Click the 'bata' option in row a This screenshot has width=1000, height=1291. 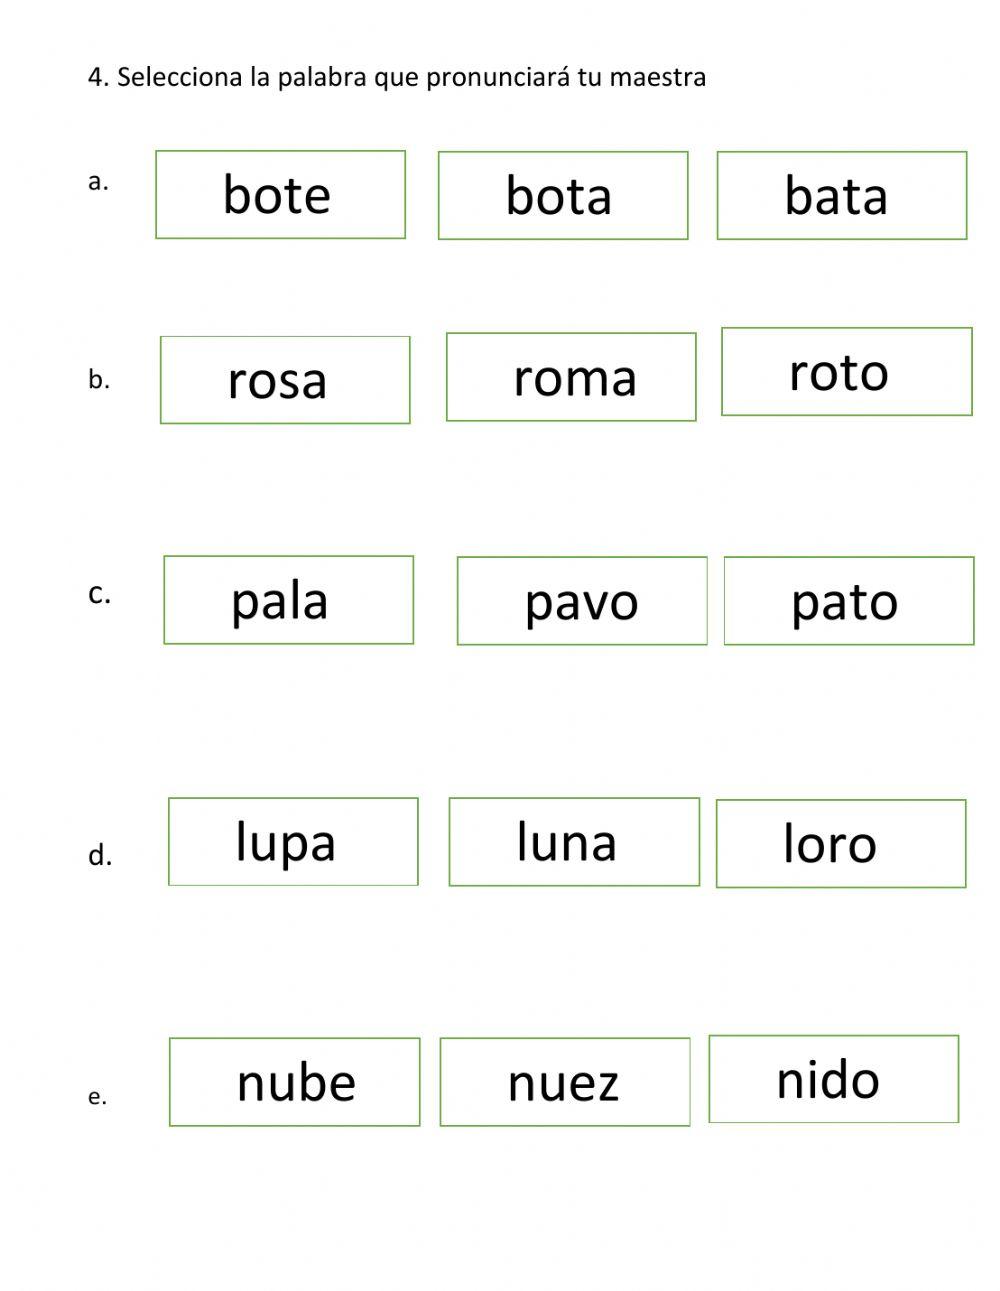click(x=841, y=196)
